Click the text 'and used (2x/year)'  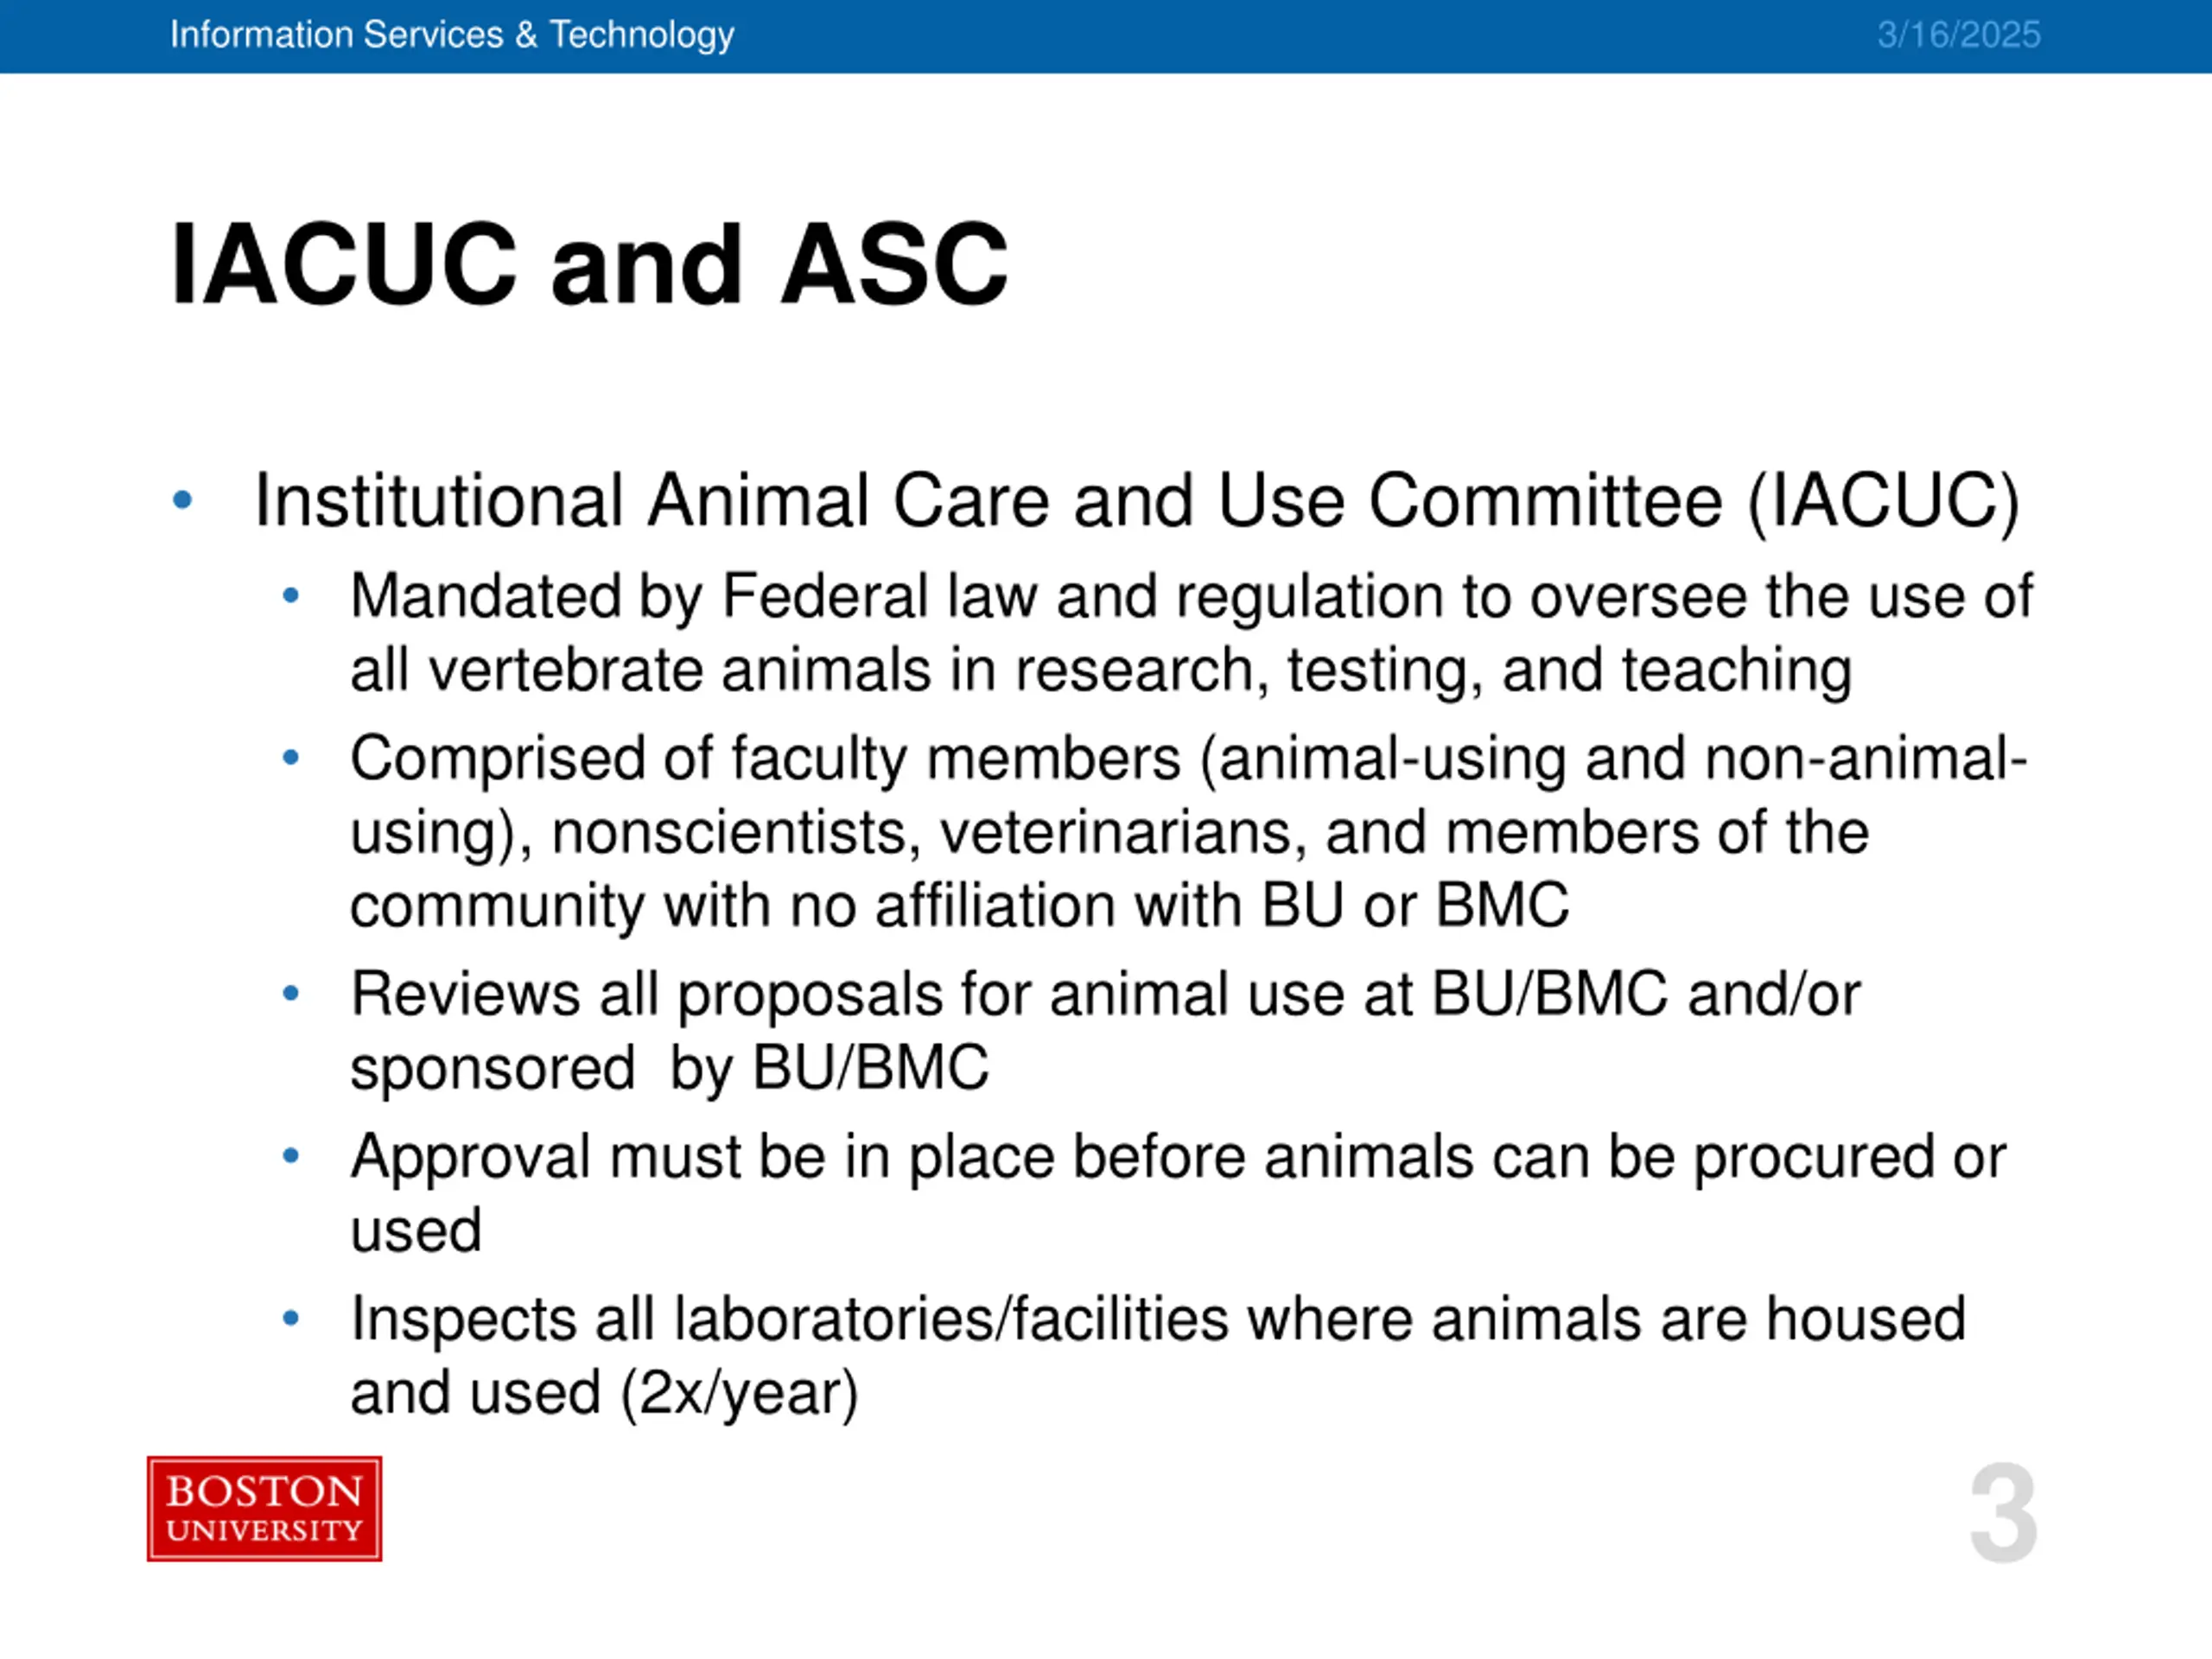click(604, 1395)
